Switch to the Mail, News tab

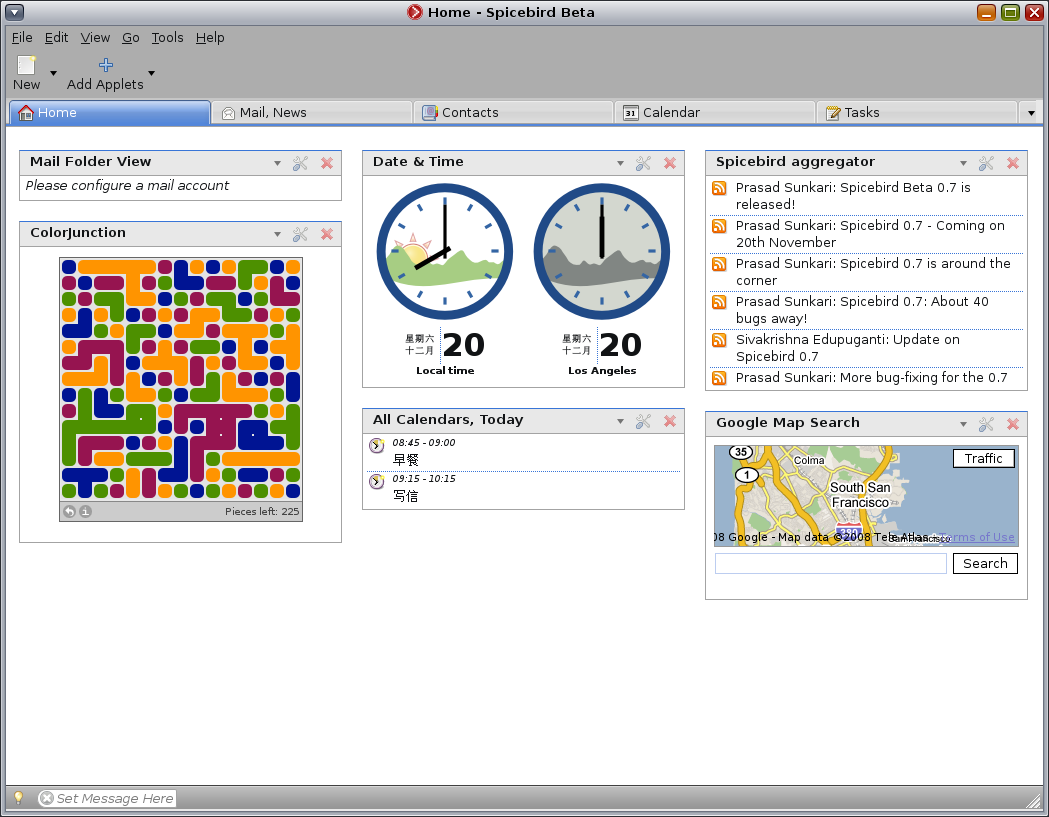click(312, 112)
